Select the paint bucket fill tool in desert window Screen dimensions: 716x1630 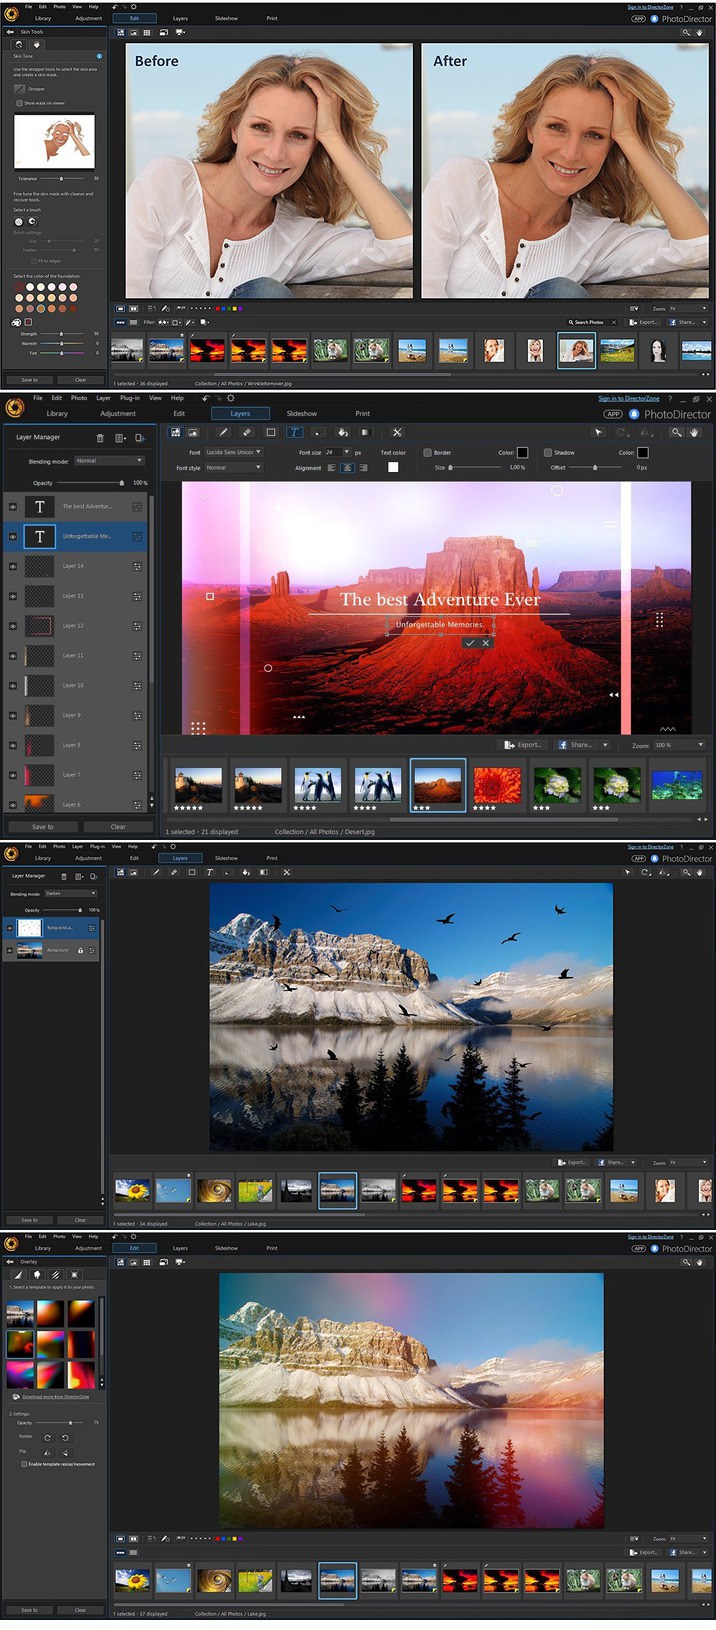tap(342, 432)
